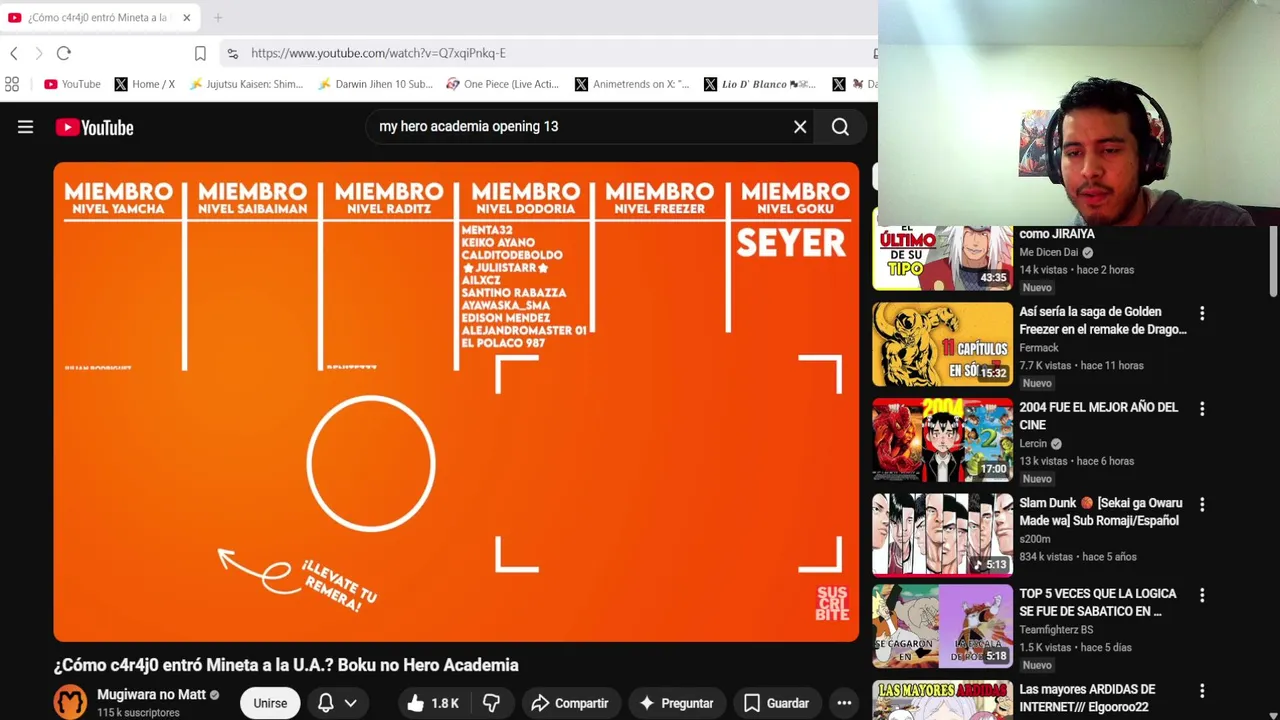Open the Golden Freezer 15:32 thumbnail
This screenshot has width=1280, height=720.
(x=942, y=345)
